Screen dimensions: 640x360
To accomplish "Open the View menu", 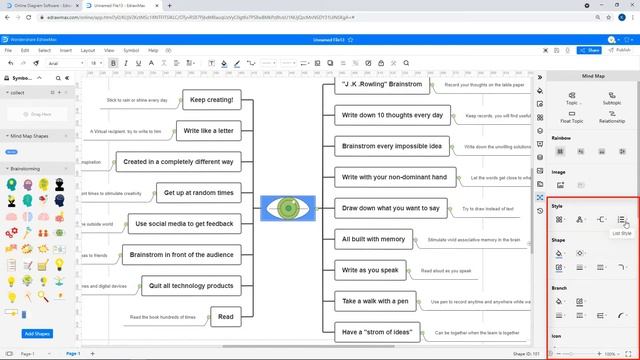I will [109, 50].
